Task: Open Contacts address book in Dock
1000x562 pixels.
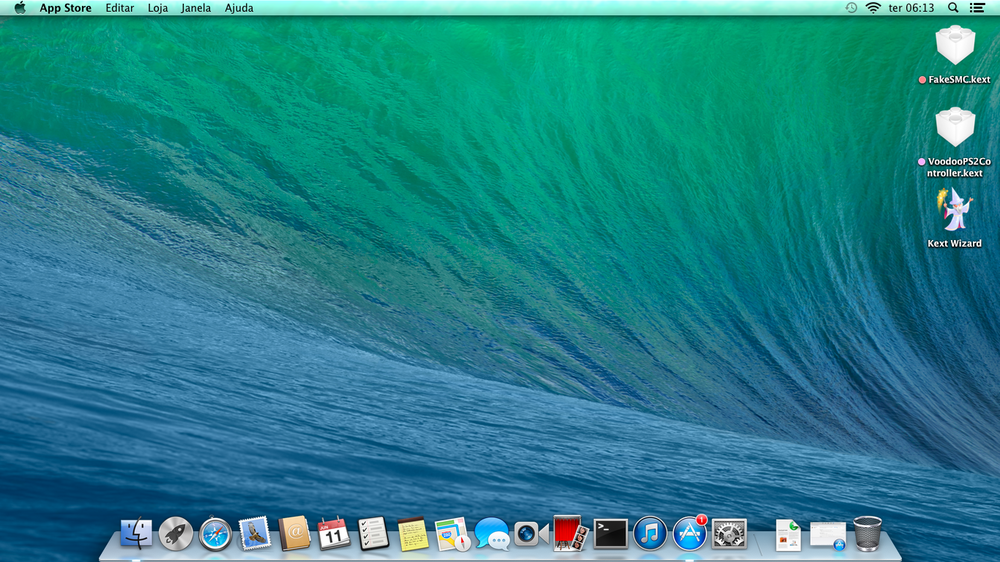Action: [x=295, y=533]
